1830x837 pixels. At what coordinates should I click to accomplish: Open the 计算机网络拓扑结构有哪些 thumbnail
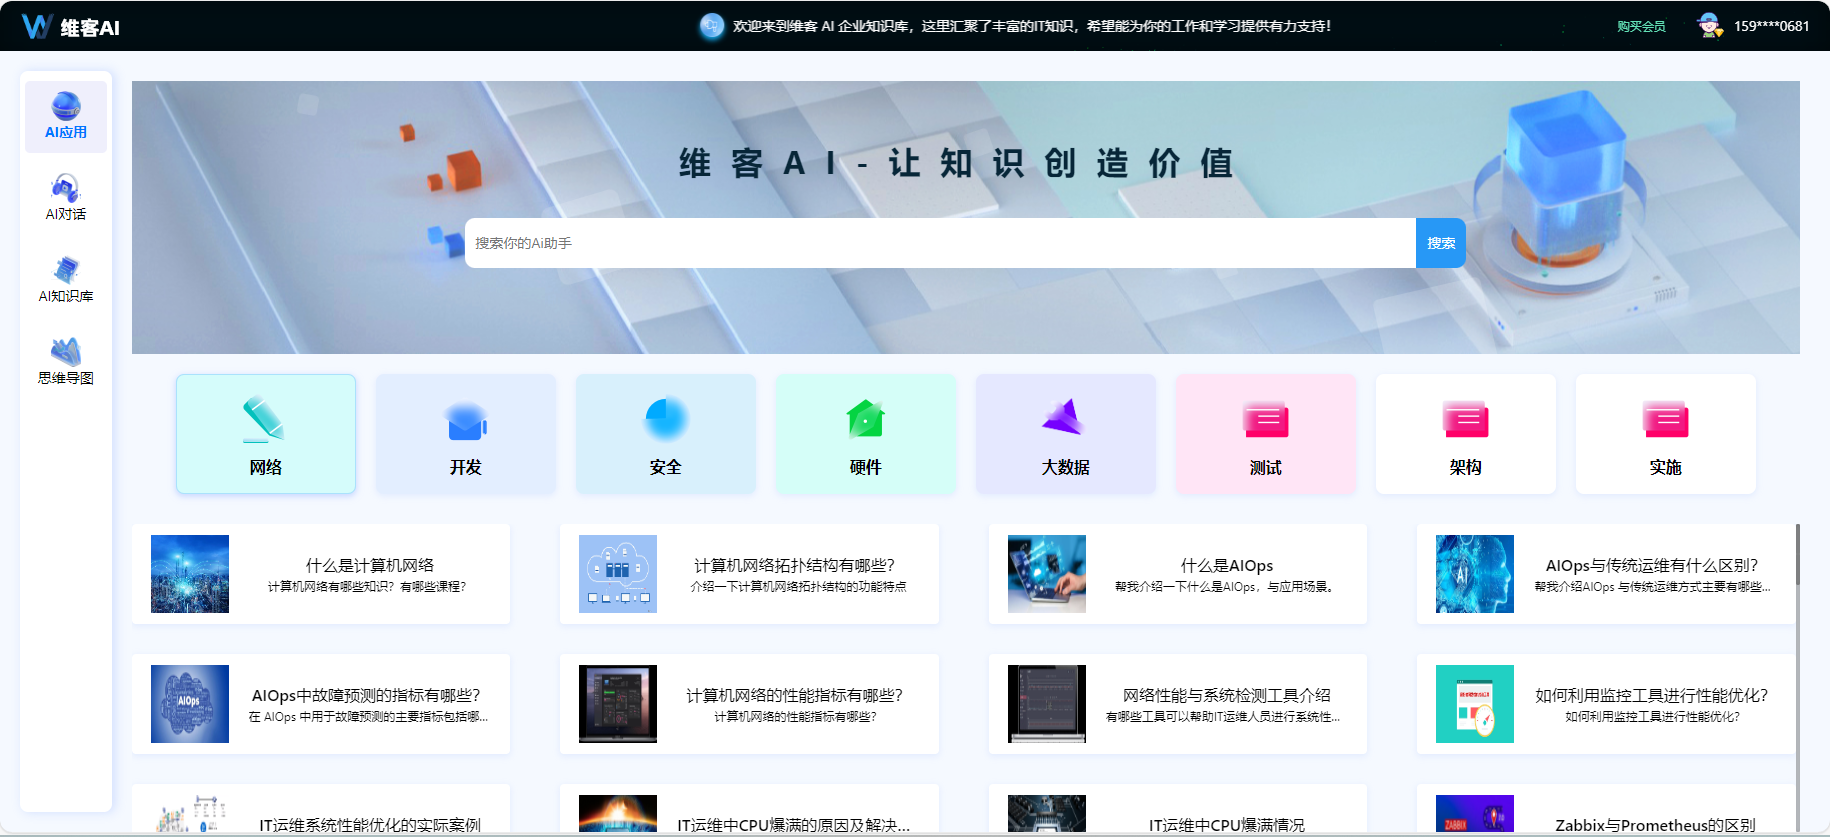click(x=618, y=574)
